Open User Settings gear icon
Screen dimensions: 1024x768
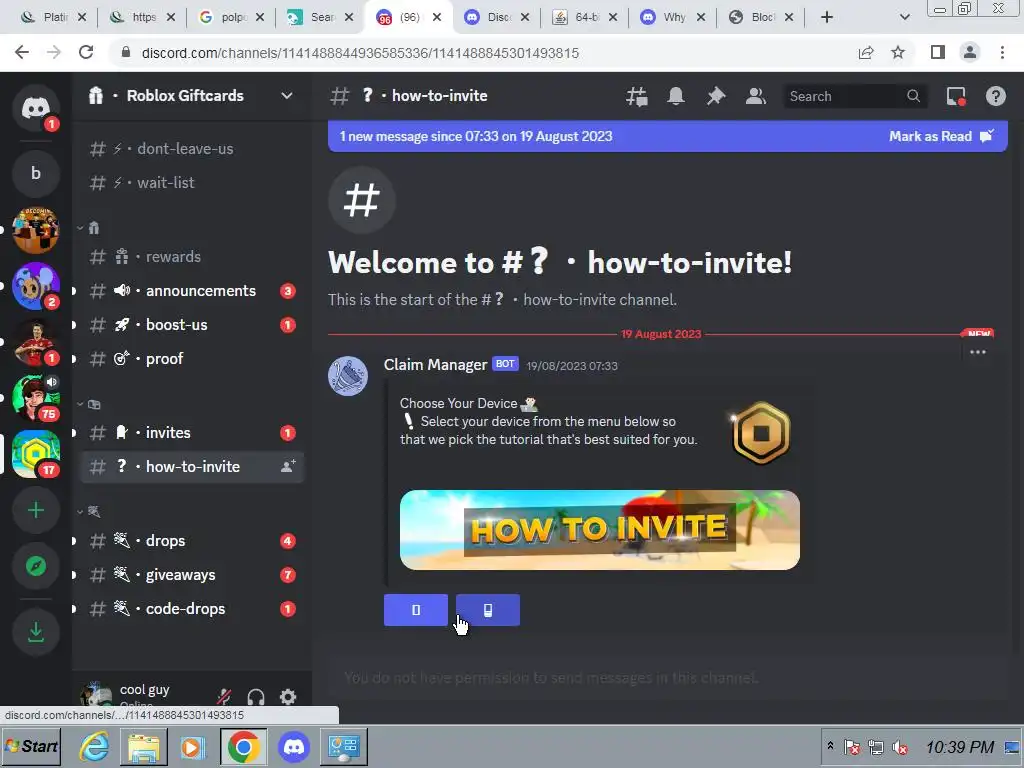288,697
